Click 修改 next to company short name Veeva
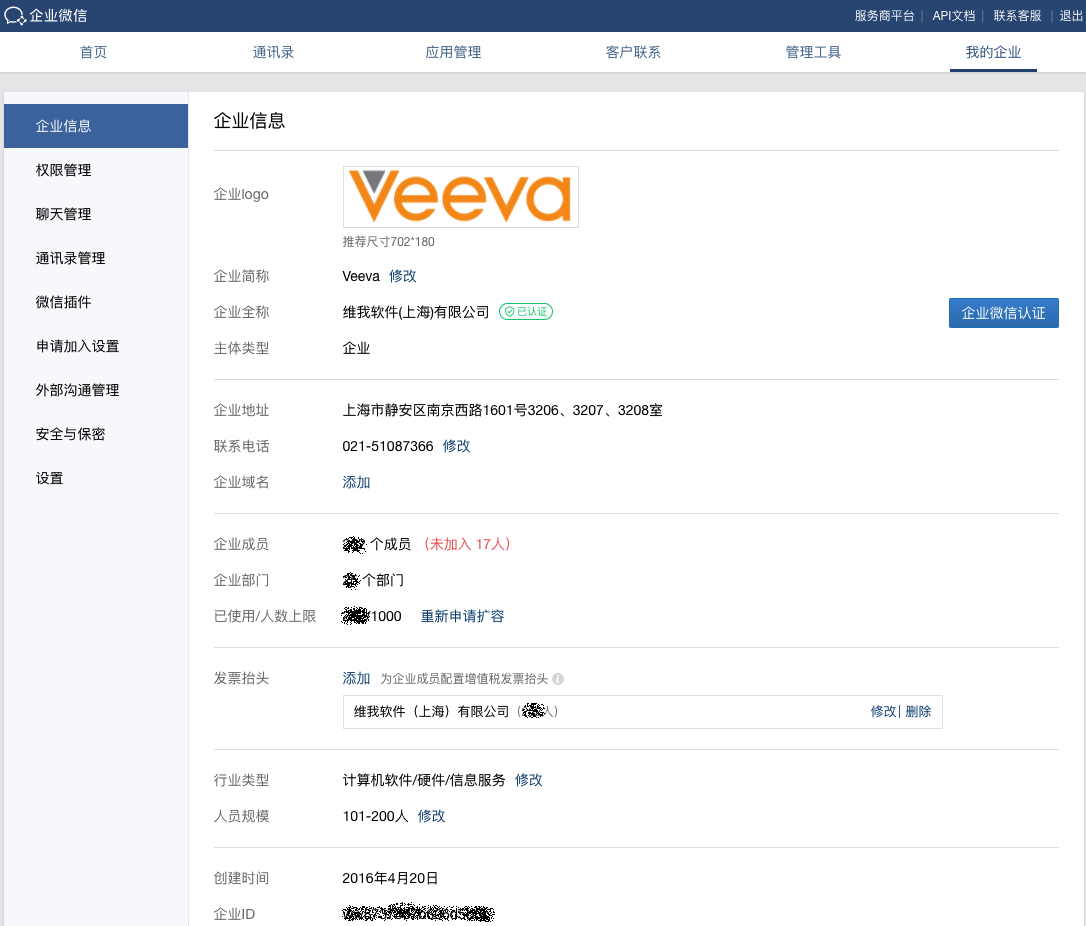Screen dimensions: 1086x926 pos(403,276)
